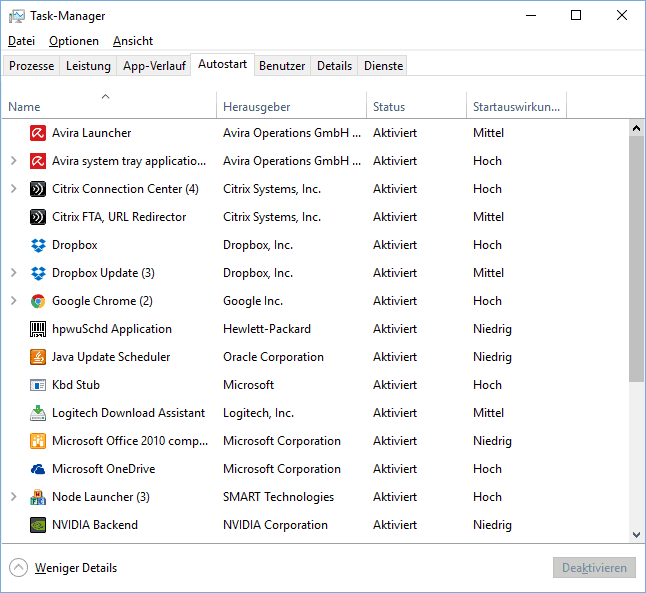Click the Google Chrome icon
This screenshot has height=593, width=646.
click(x=38, y=301)
